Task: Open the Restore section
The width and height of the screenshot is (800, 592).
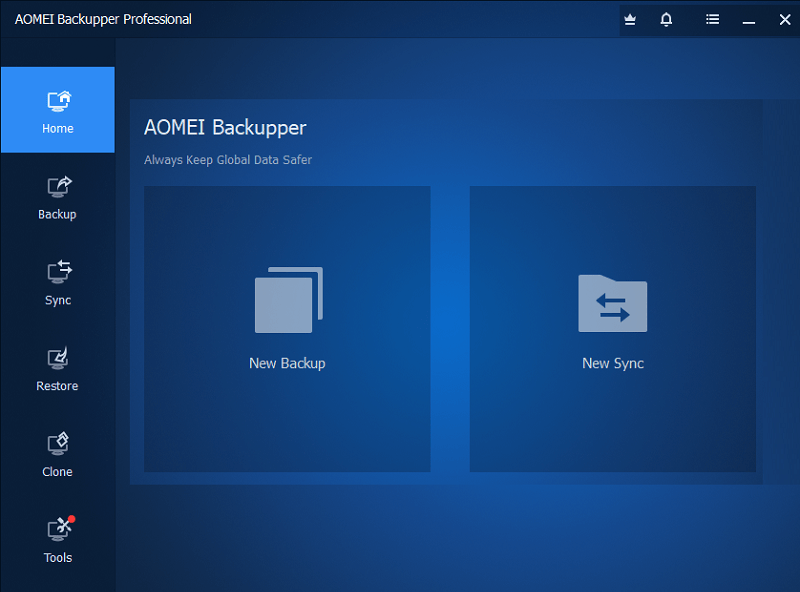Action: coord(58,369)
